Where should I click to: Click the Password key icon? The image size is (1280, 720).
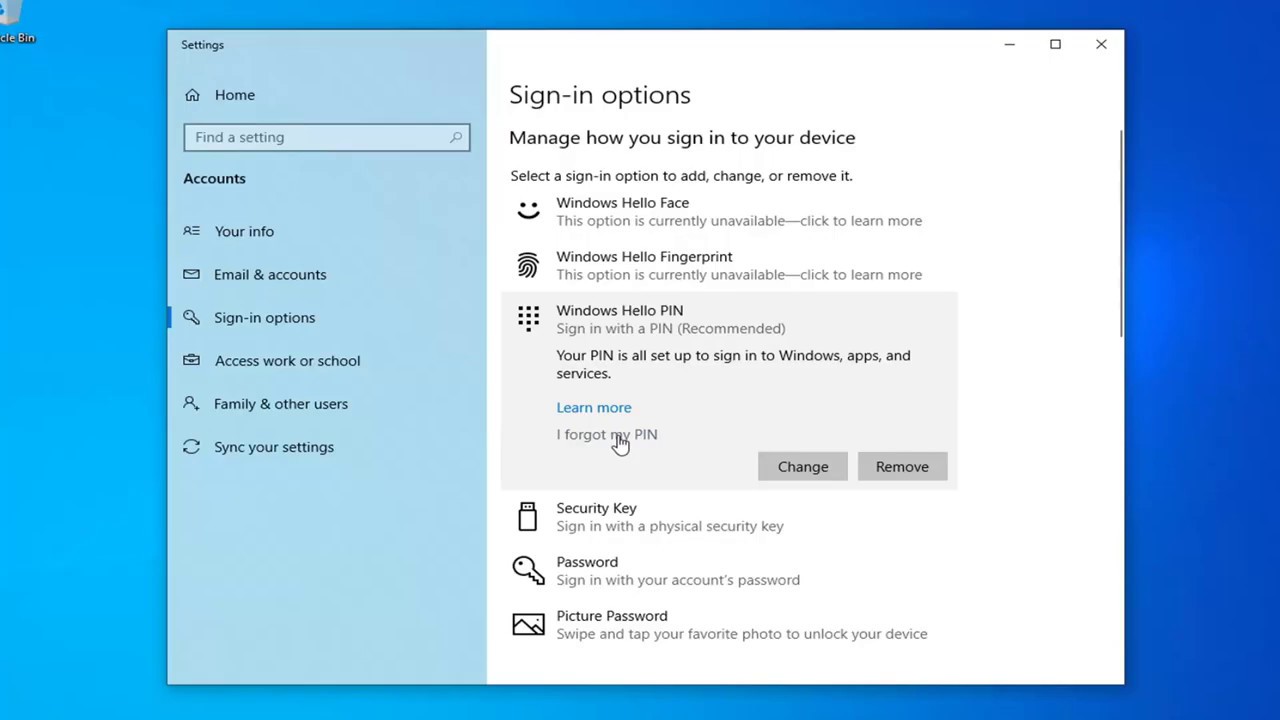click(528, 570)
